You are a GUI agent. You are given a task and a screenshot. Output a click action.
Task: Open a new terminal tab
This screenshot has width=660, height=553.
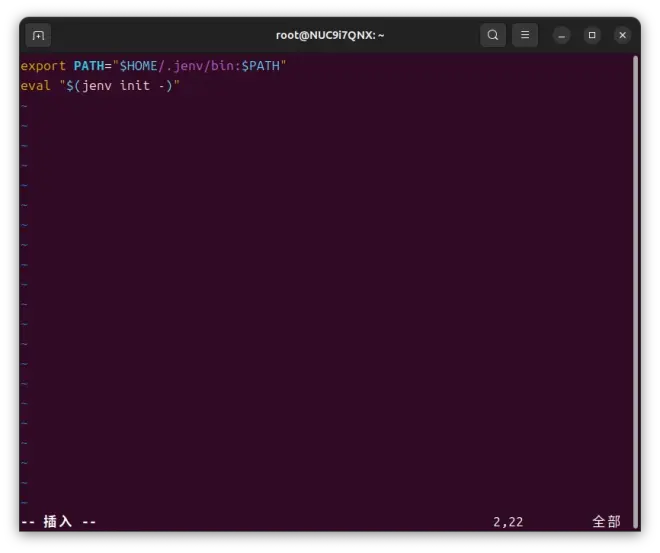click(x=38, y=35)
